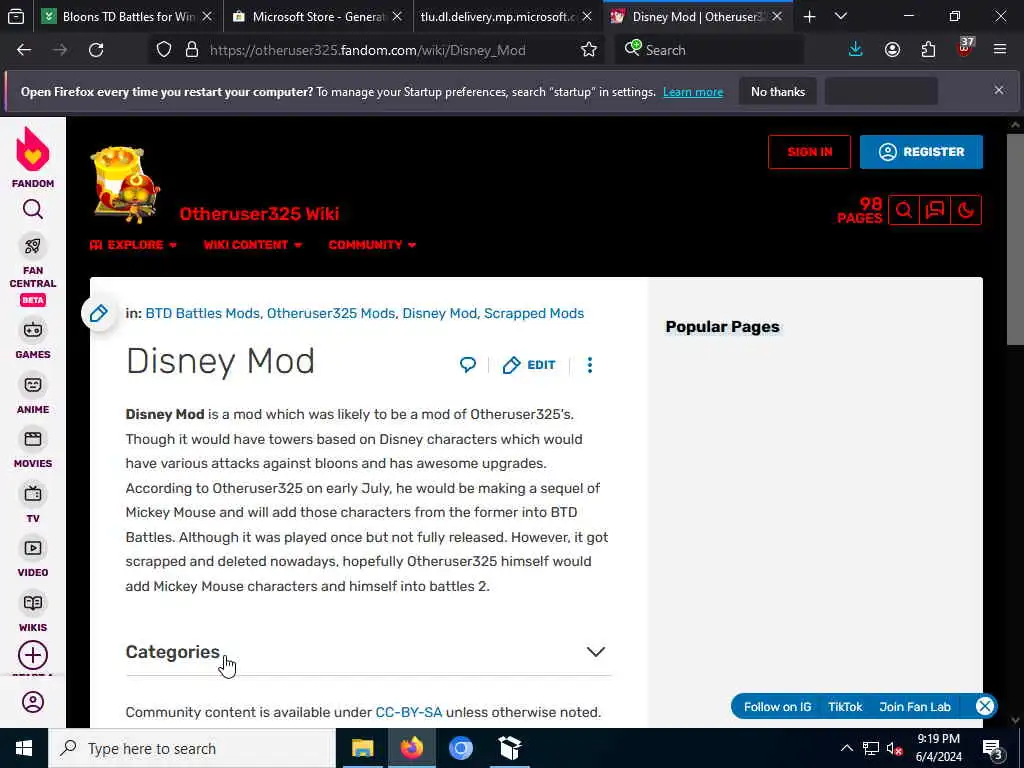This screenshot has width=1024, height=768.
Task: Open the Otheruser325 Mods category link
Action: click(331, 313)
